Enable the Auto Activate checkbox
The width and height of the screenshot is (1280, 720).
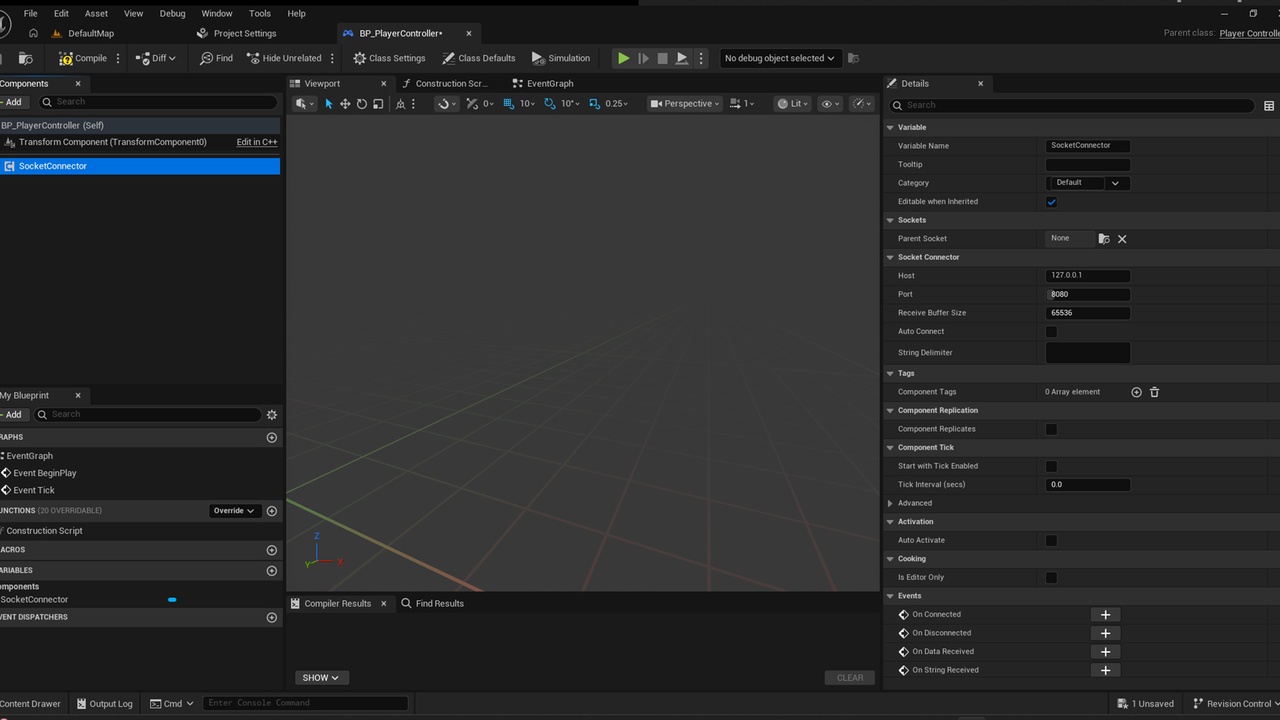pyautogui.click(x=1051, y=541)
